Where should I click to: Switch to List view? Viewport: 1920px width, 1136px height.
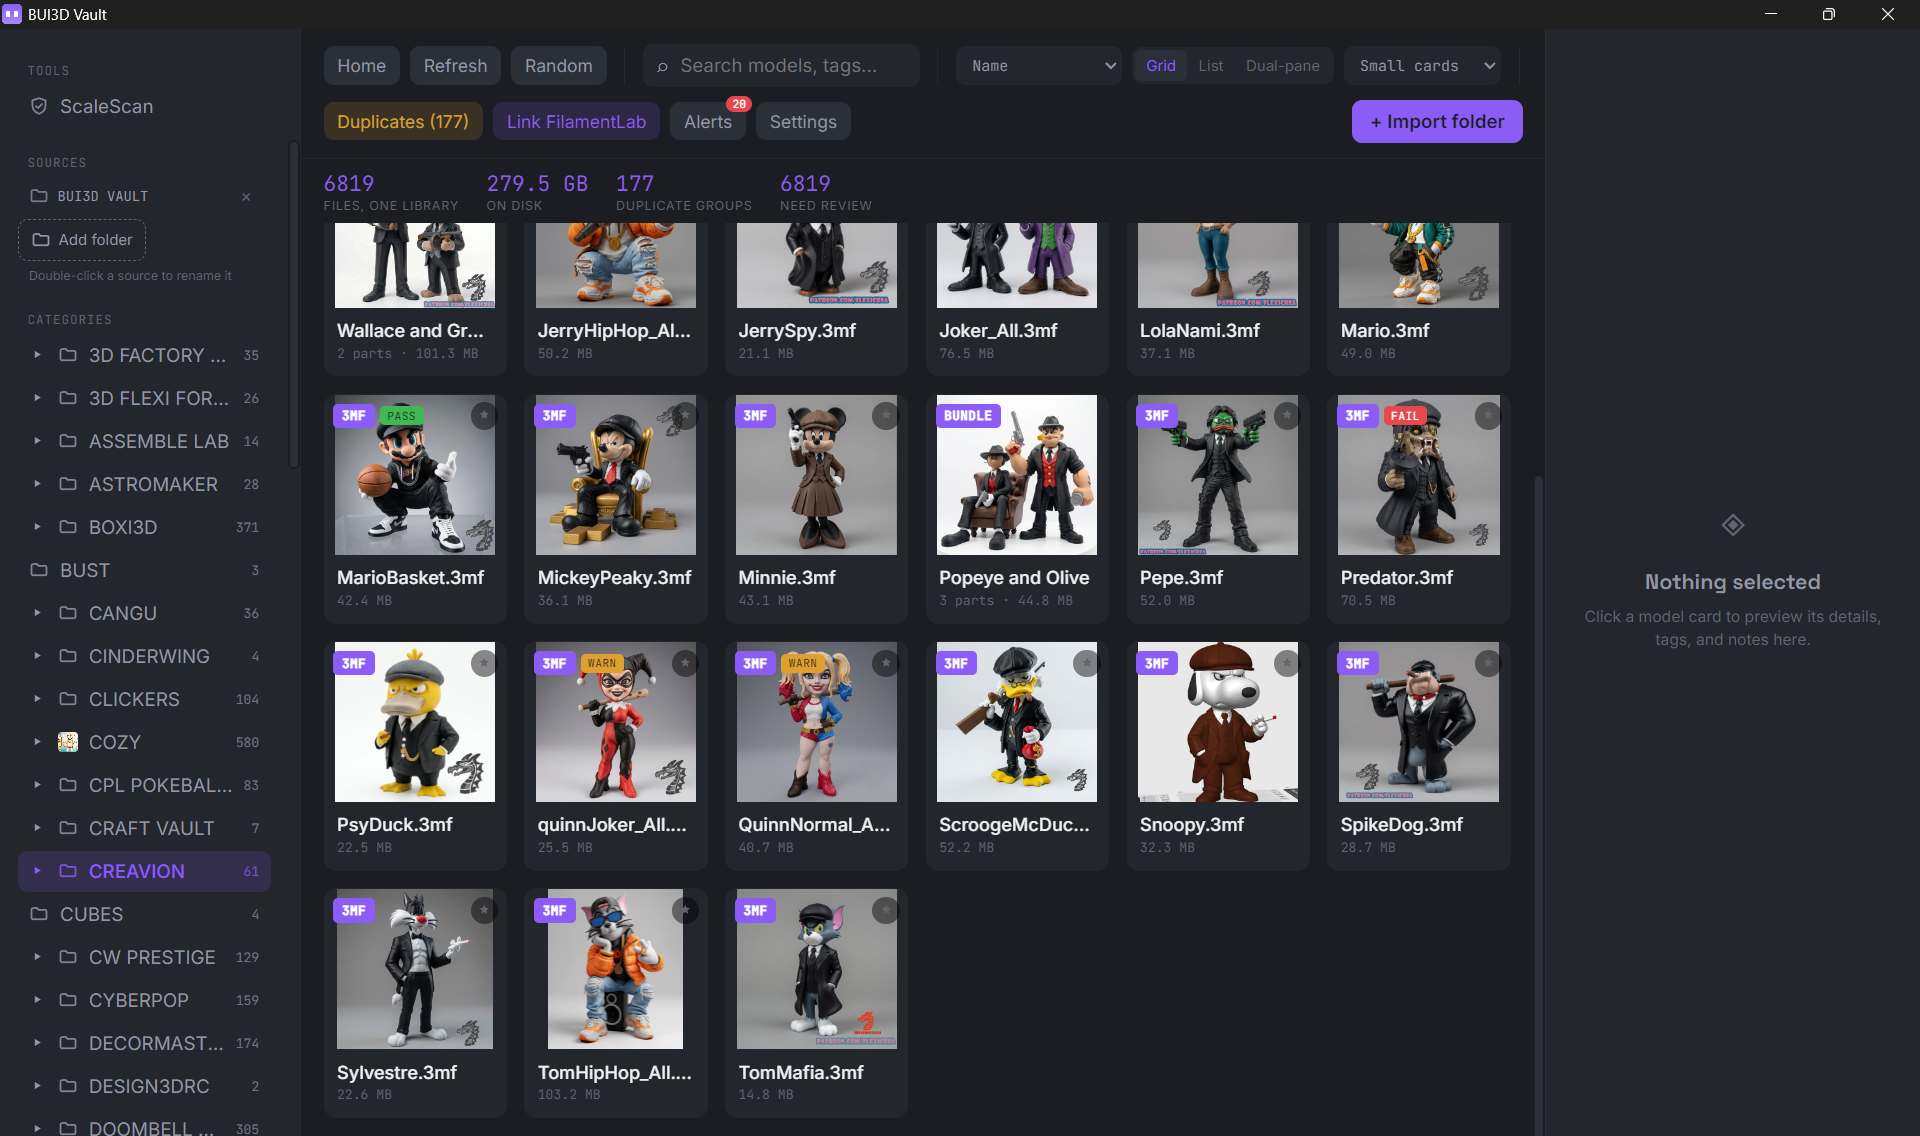tap(1210, 66)
